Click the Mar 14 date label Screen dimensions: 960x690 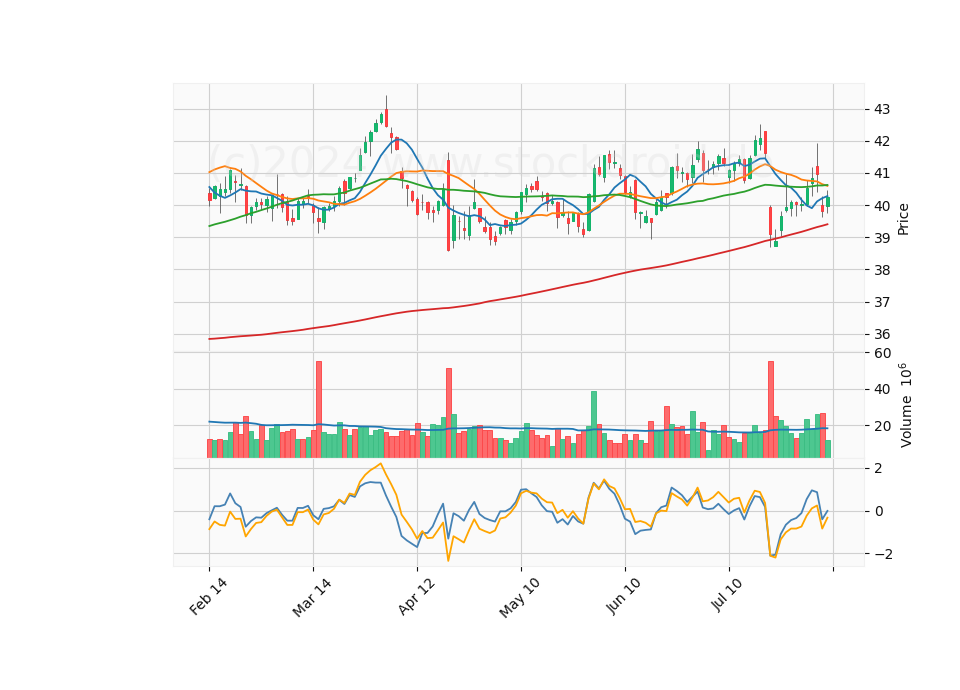click(x=312, y=597)
